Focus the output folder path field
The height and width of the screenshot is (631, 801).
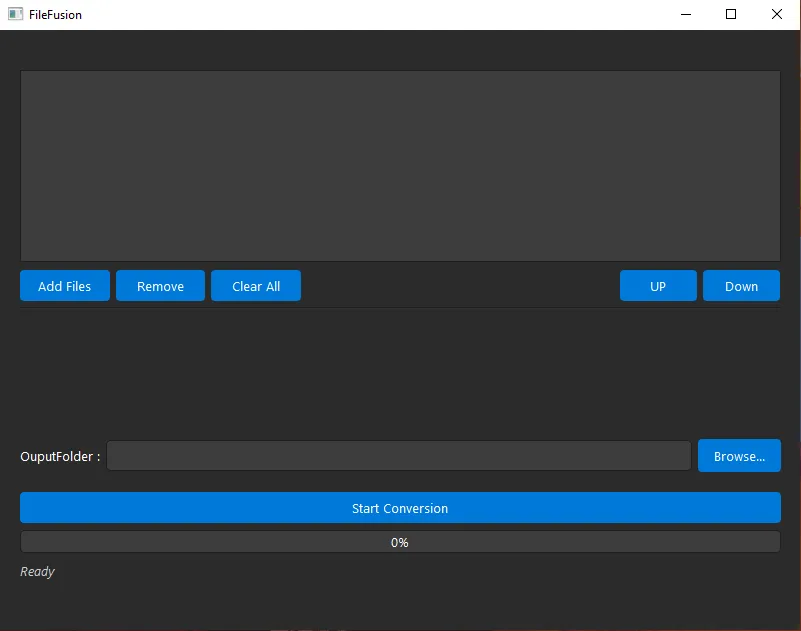[x=398, y=456]
